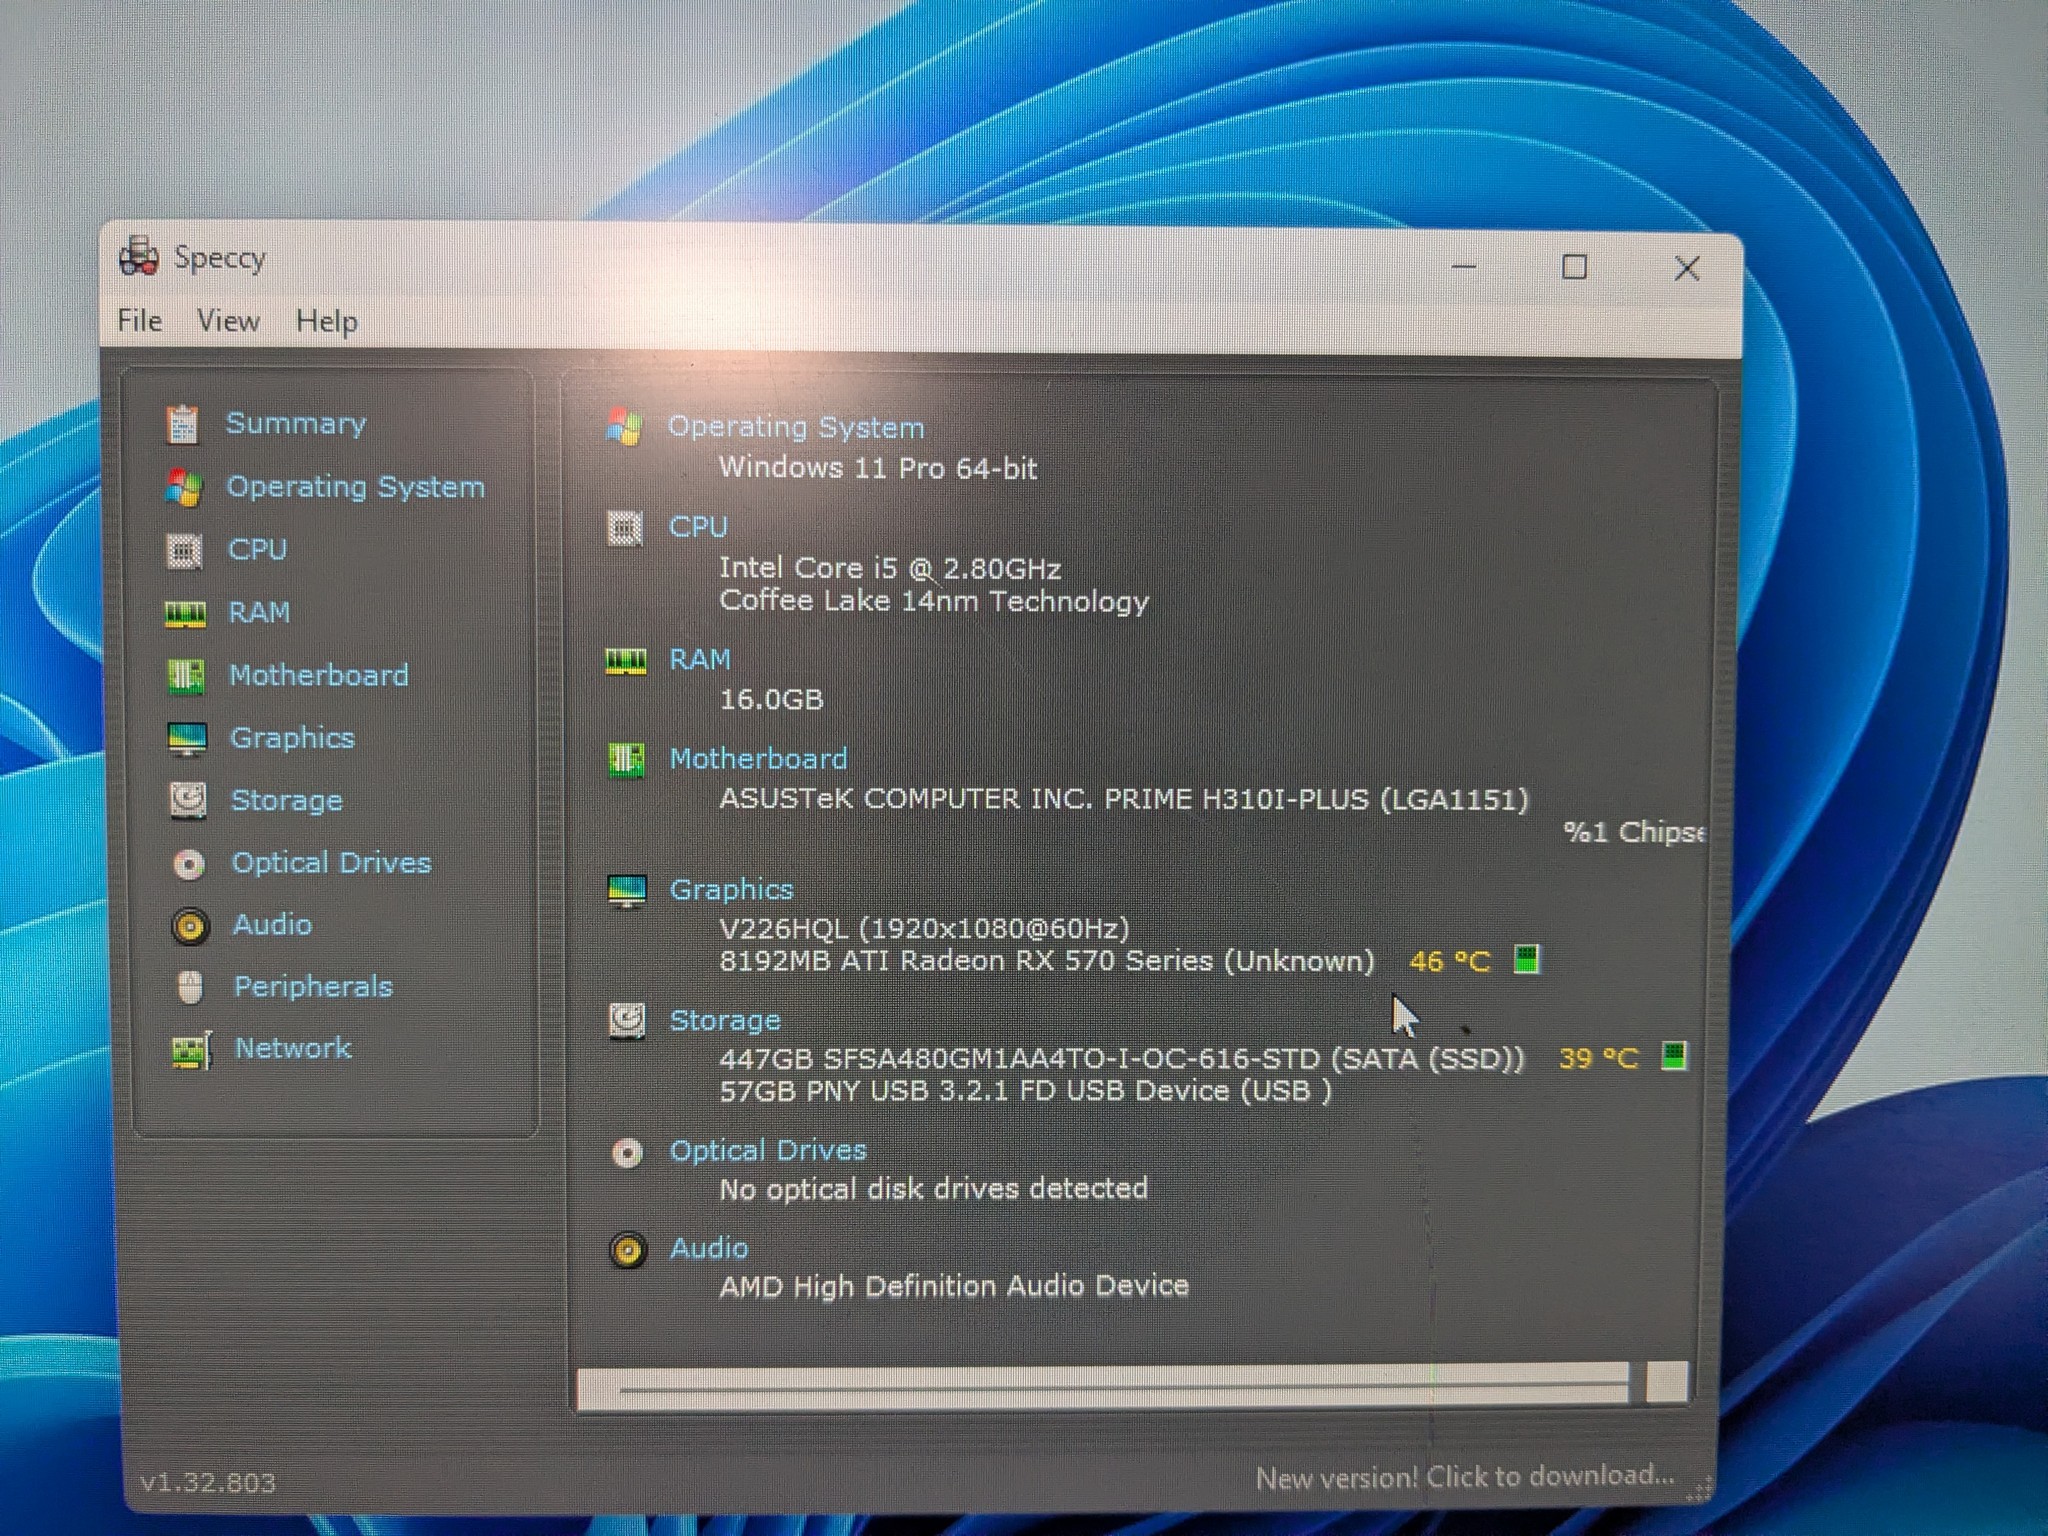Click the Optical Drives disc icon in sidebar
This screenshot has height=1536, width=2048.
point(189,864)
